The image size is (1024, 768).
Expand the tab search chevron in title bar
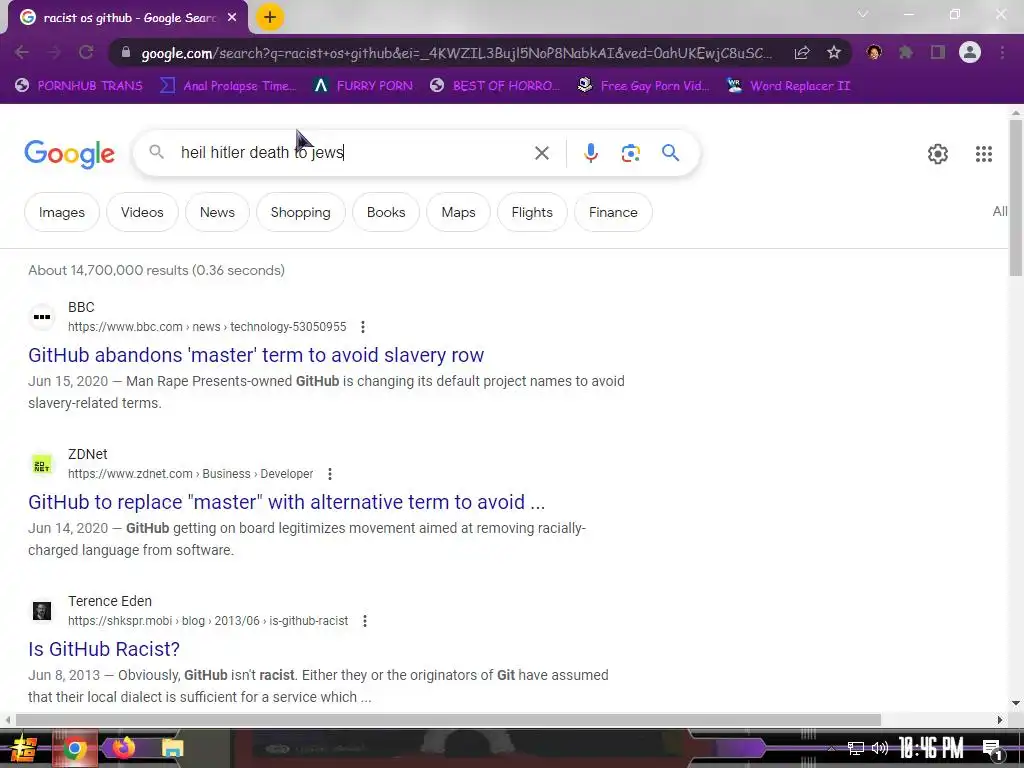[863, 14]
